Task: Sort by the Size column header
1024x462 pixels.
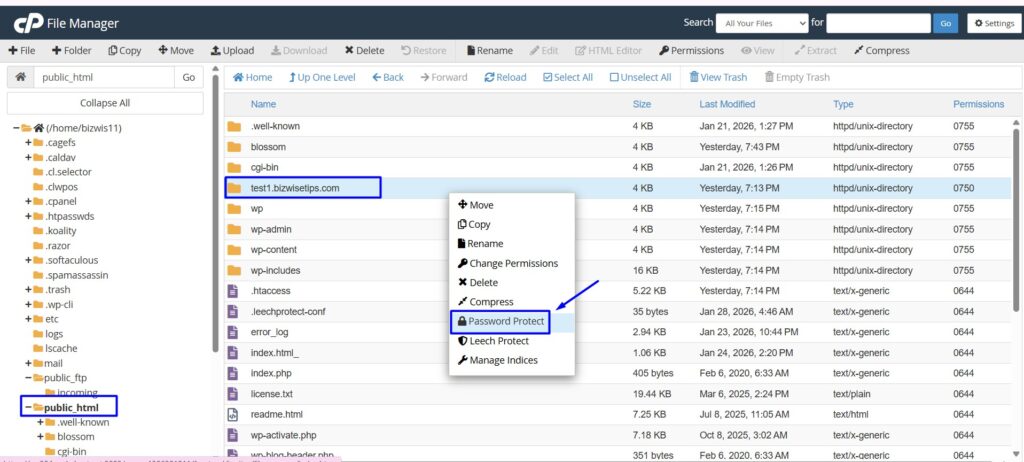Action: tap(642, 104)
